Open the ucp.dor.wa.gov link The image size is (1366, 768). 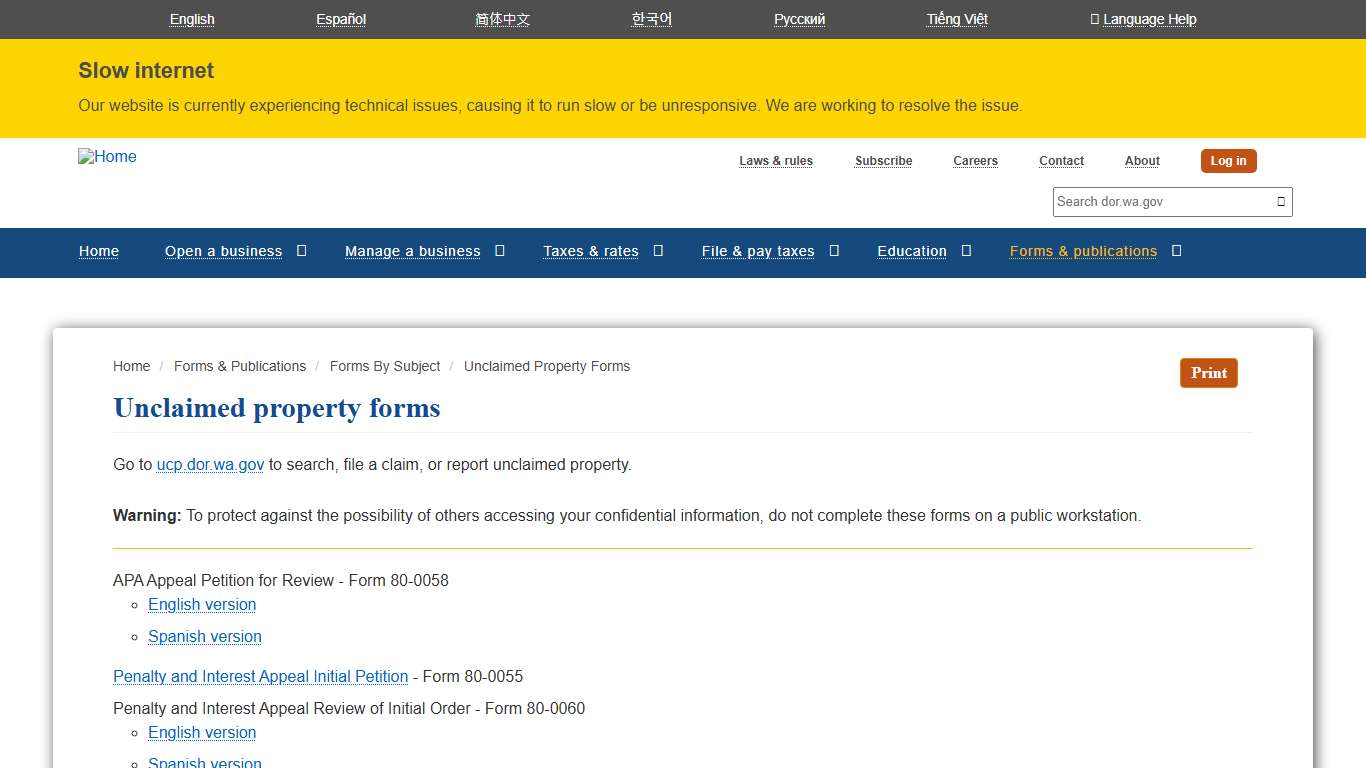pos(209,464)
